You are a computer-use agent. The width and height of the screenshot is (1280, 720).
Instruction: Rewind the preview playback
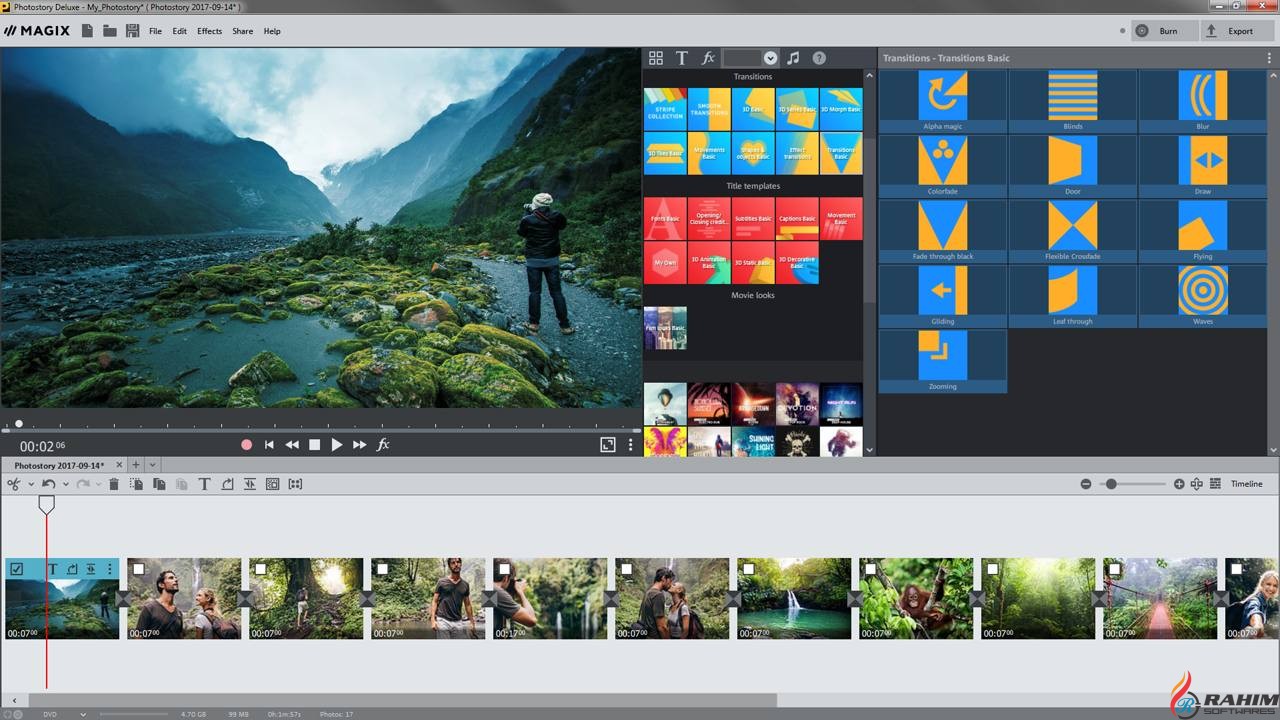click(292, 445)
